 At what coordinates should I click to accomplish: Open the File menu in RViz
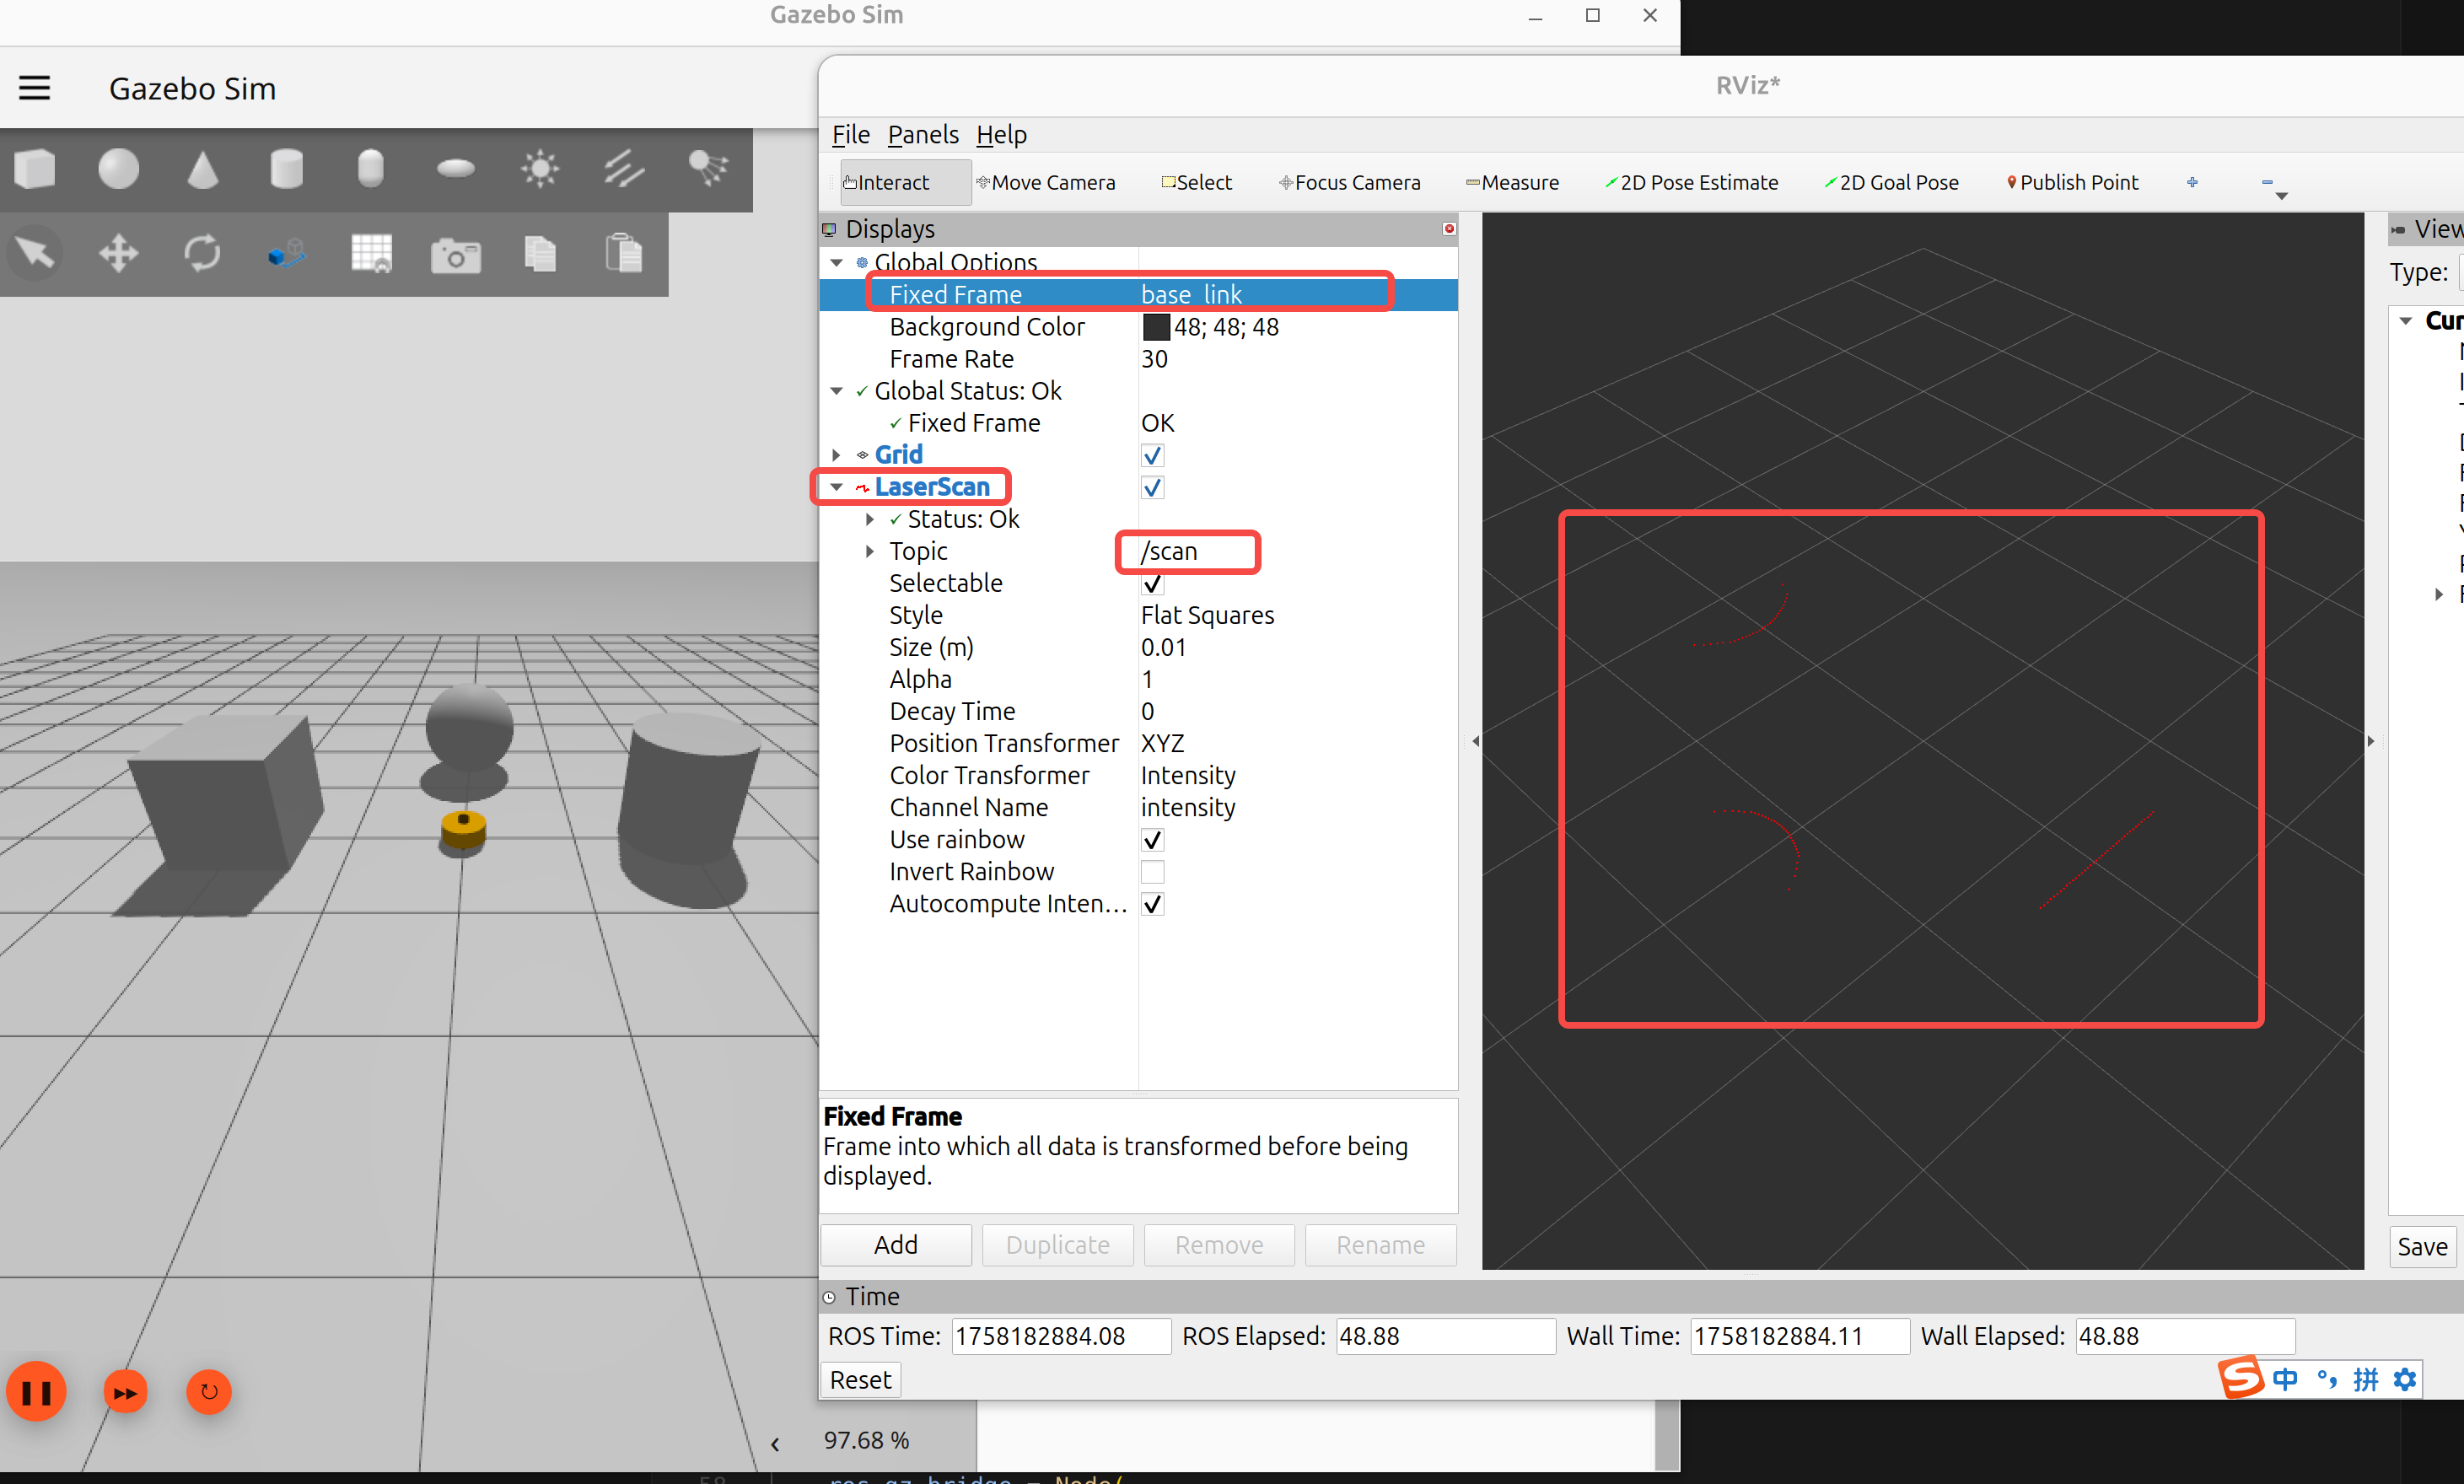[x=850, y=134]
